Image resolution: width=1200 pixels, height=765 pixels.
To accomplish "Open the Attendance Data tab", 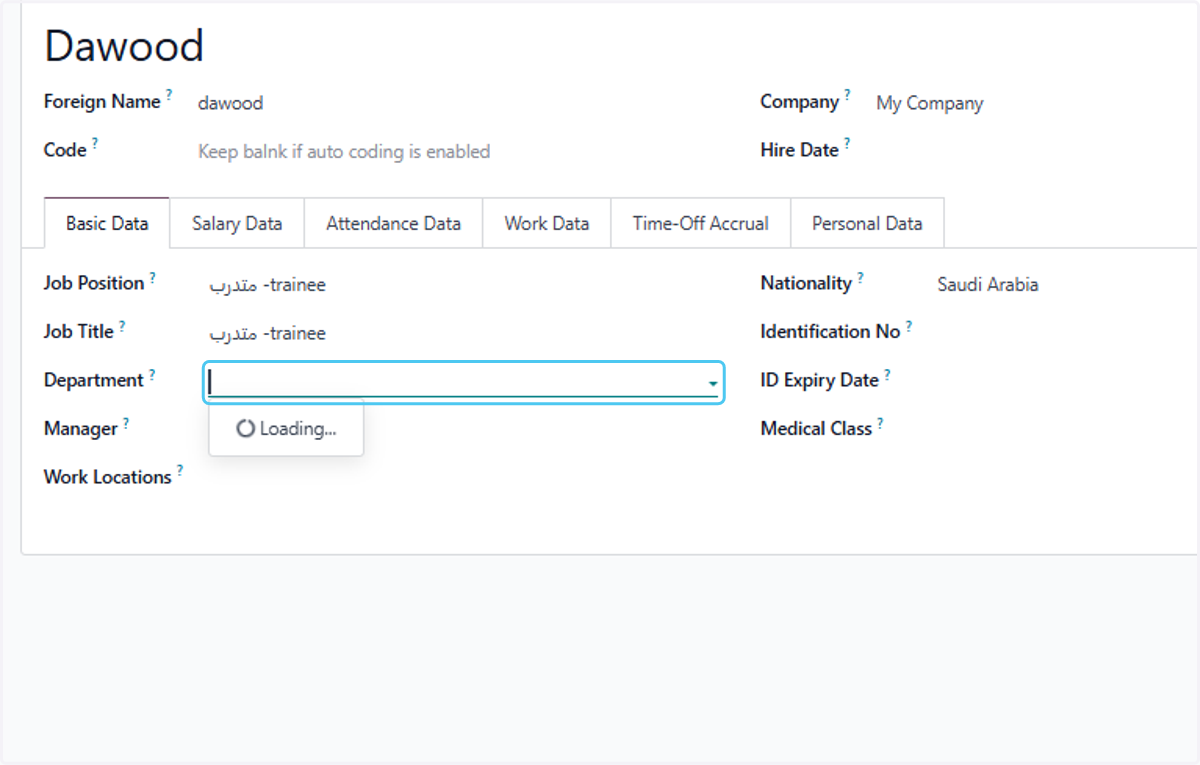I will [394, 223].
